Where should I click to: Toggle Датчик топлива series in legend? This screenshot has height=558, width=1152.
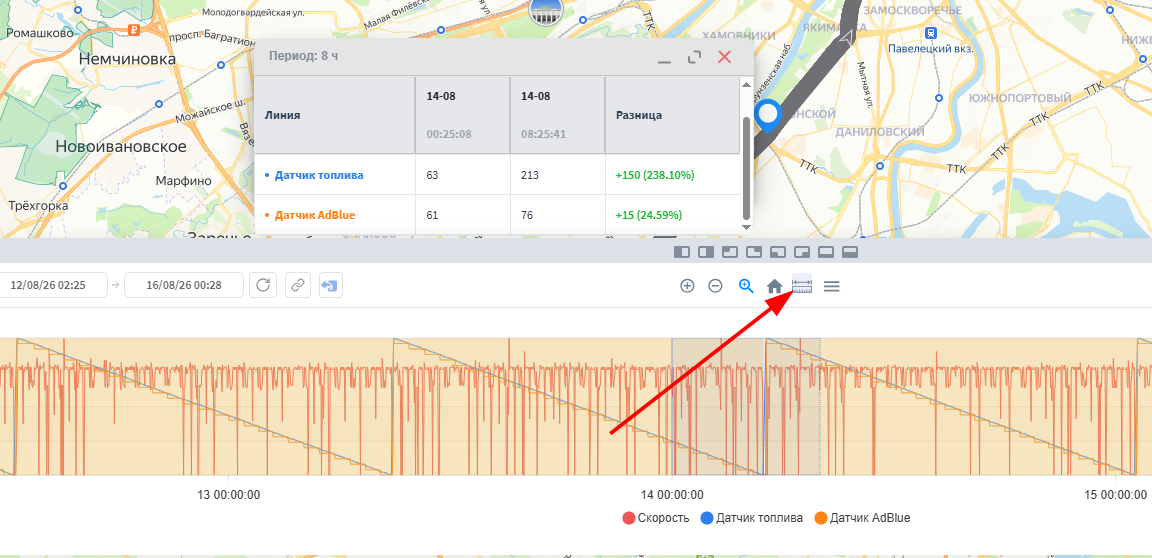752,518
